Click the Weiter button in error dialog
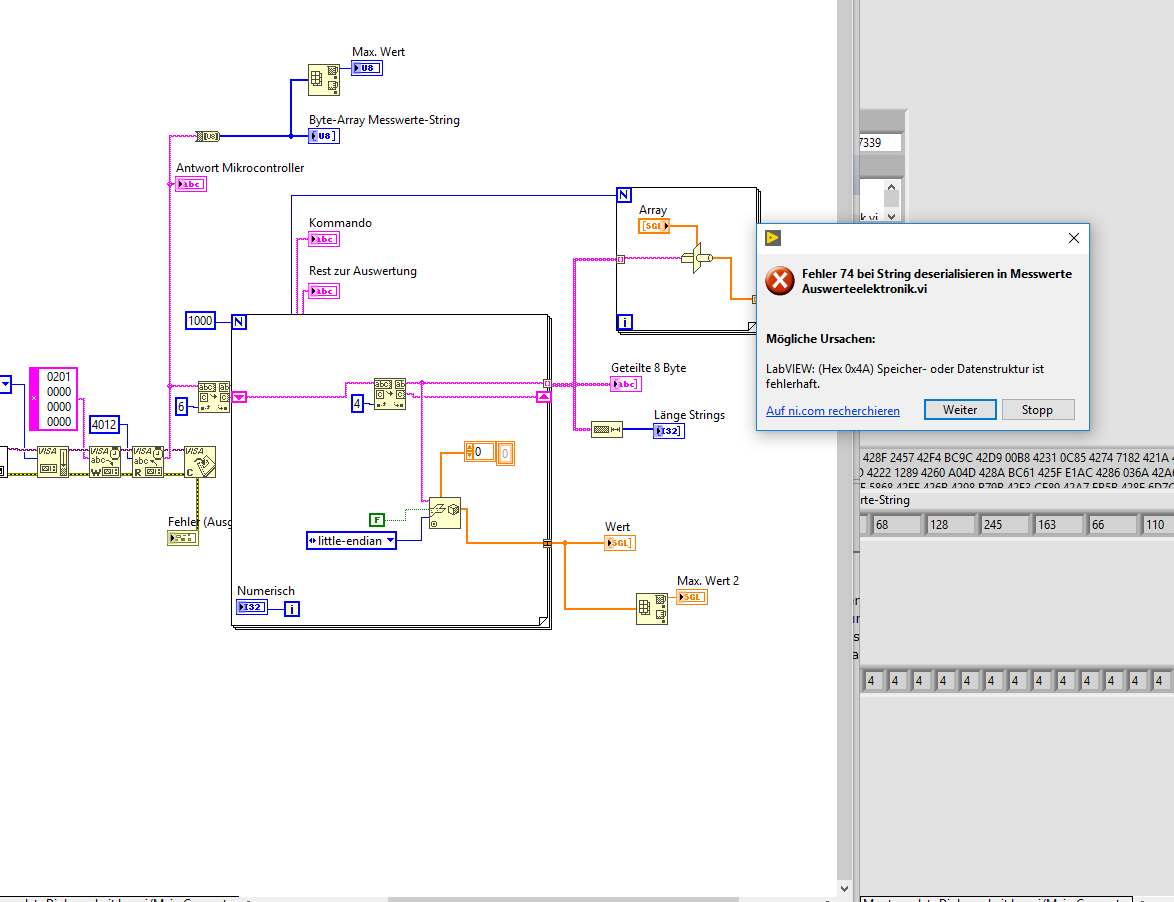 960,409
